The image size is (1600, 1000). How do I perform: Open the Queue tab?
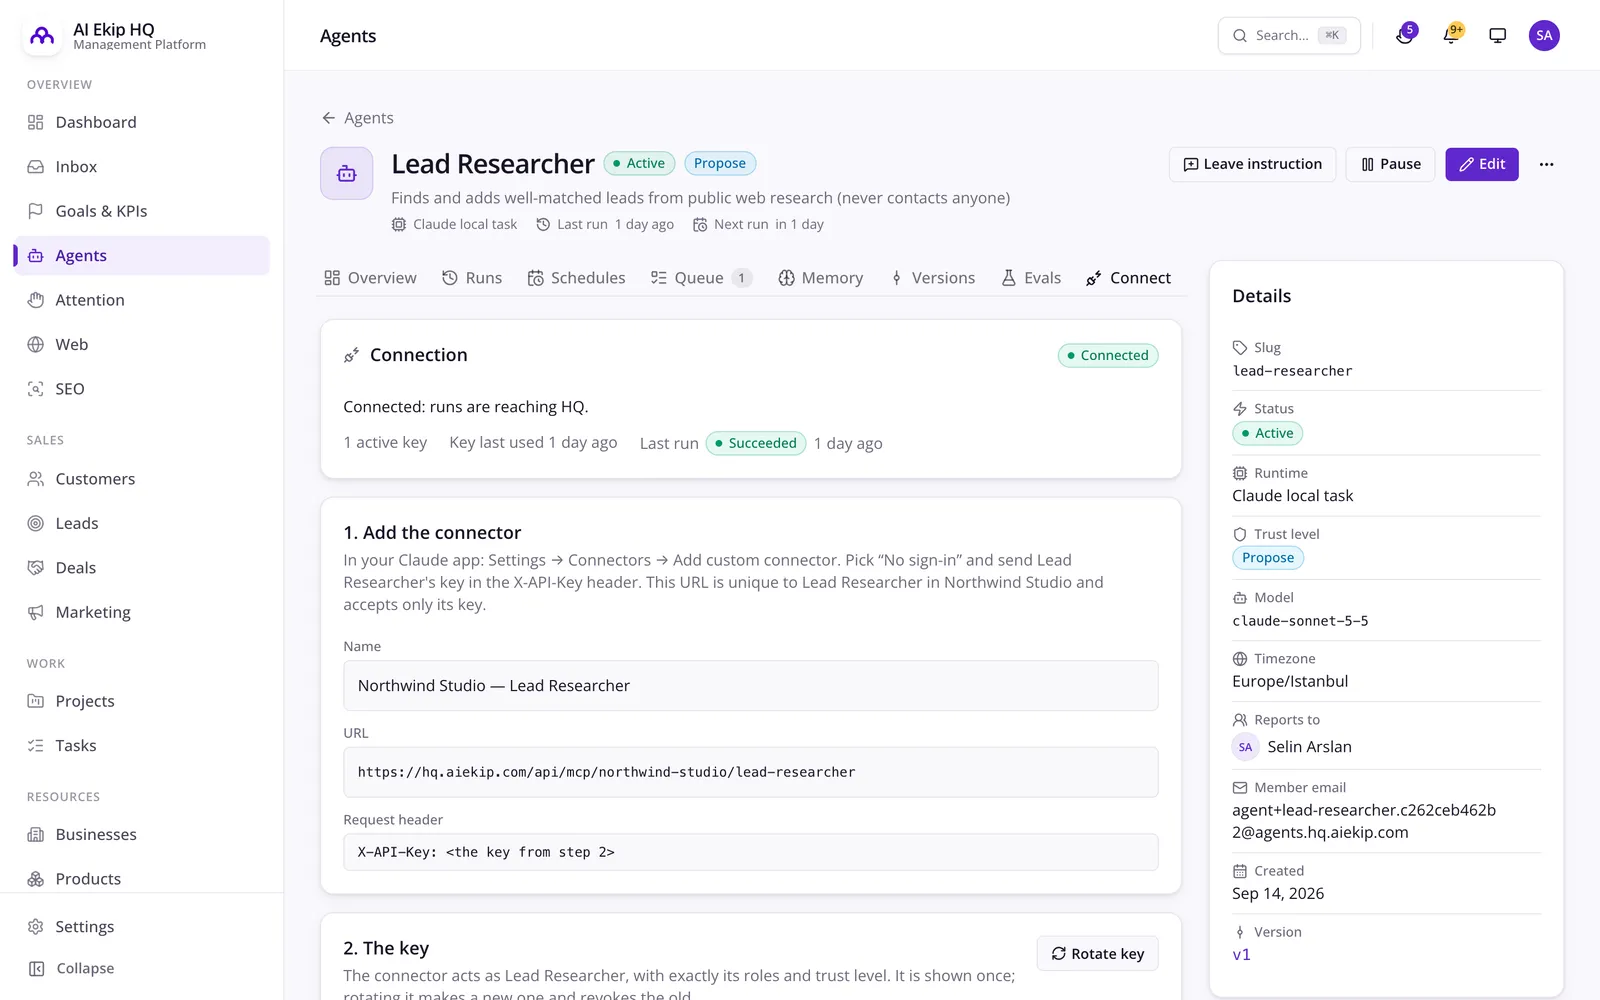coord(700,278)
